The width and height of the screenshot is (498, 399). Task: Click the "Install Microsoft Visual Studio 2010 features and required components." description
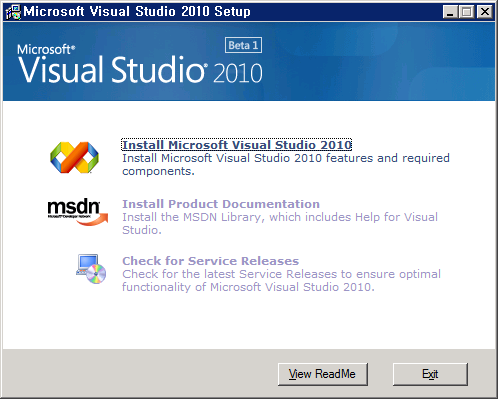286,164
